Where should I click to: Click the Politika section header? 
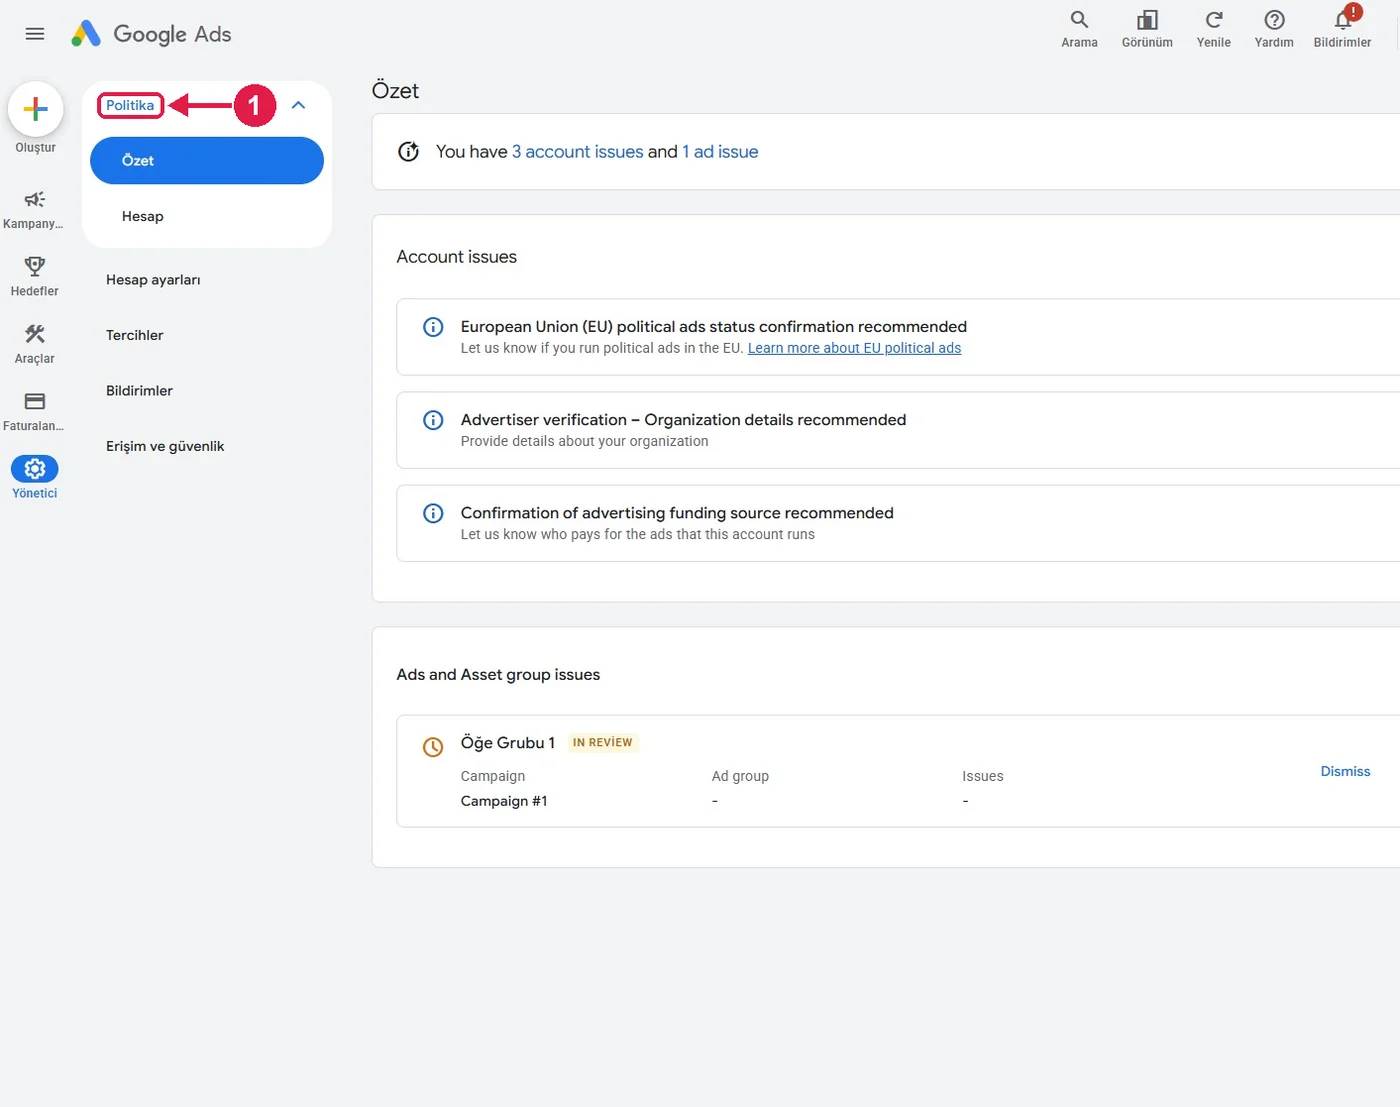[130, 105]
